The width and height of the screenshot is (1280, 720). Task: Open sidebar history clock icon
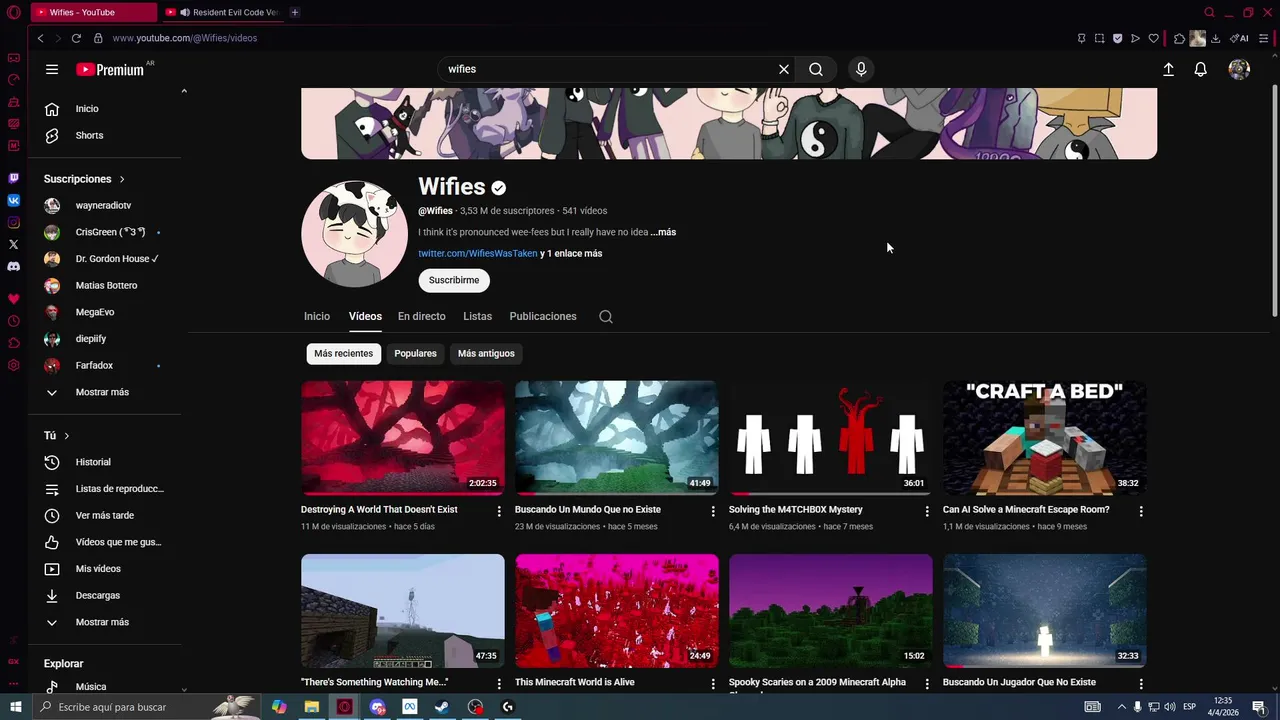(14, 321)
